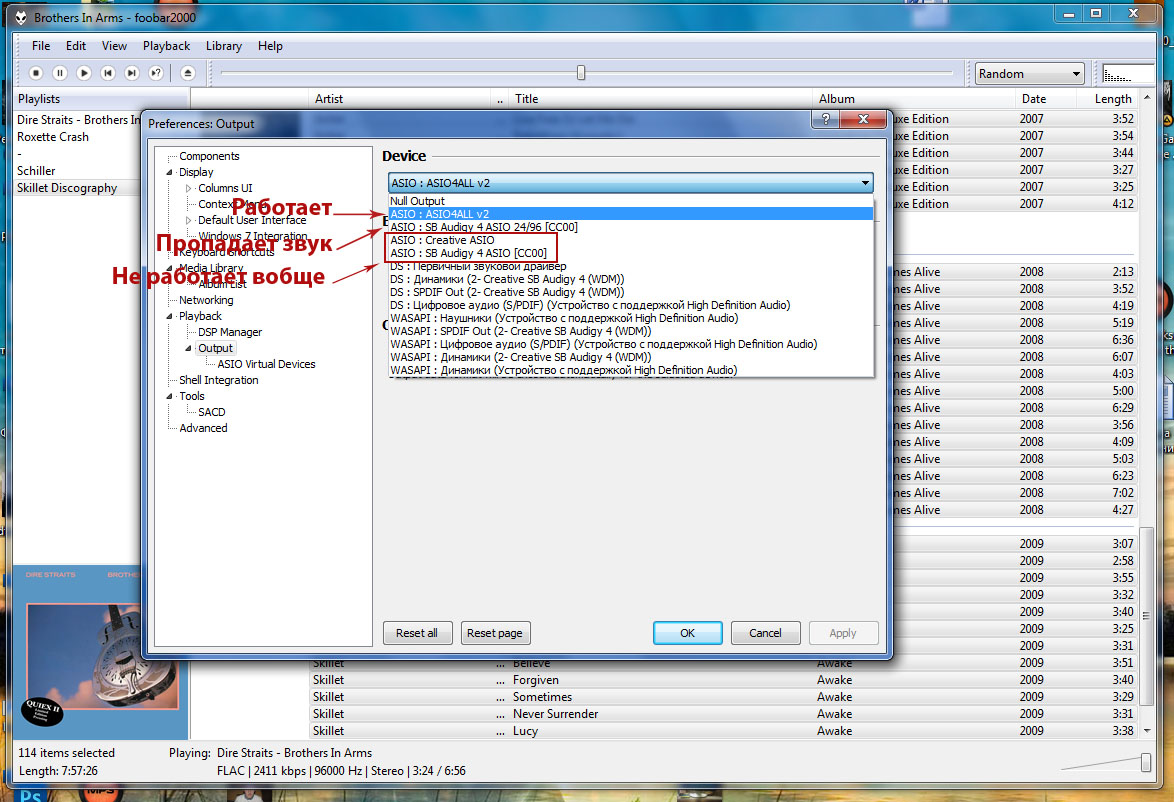Collapse the Display tree node arrow

169,172
